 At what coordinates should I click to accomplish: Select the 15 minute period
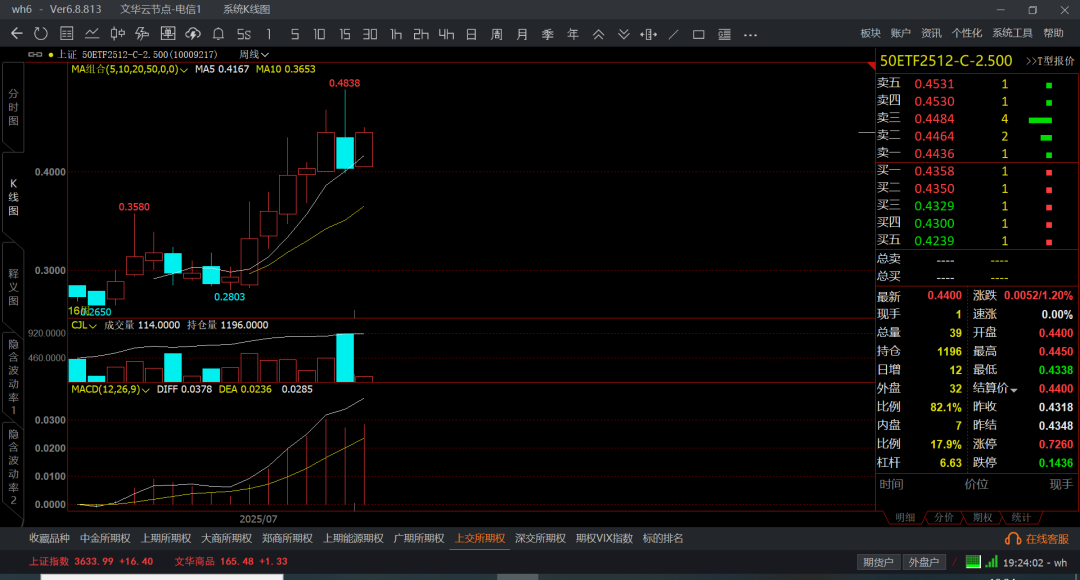coord(344,34)
